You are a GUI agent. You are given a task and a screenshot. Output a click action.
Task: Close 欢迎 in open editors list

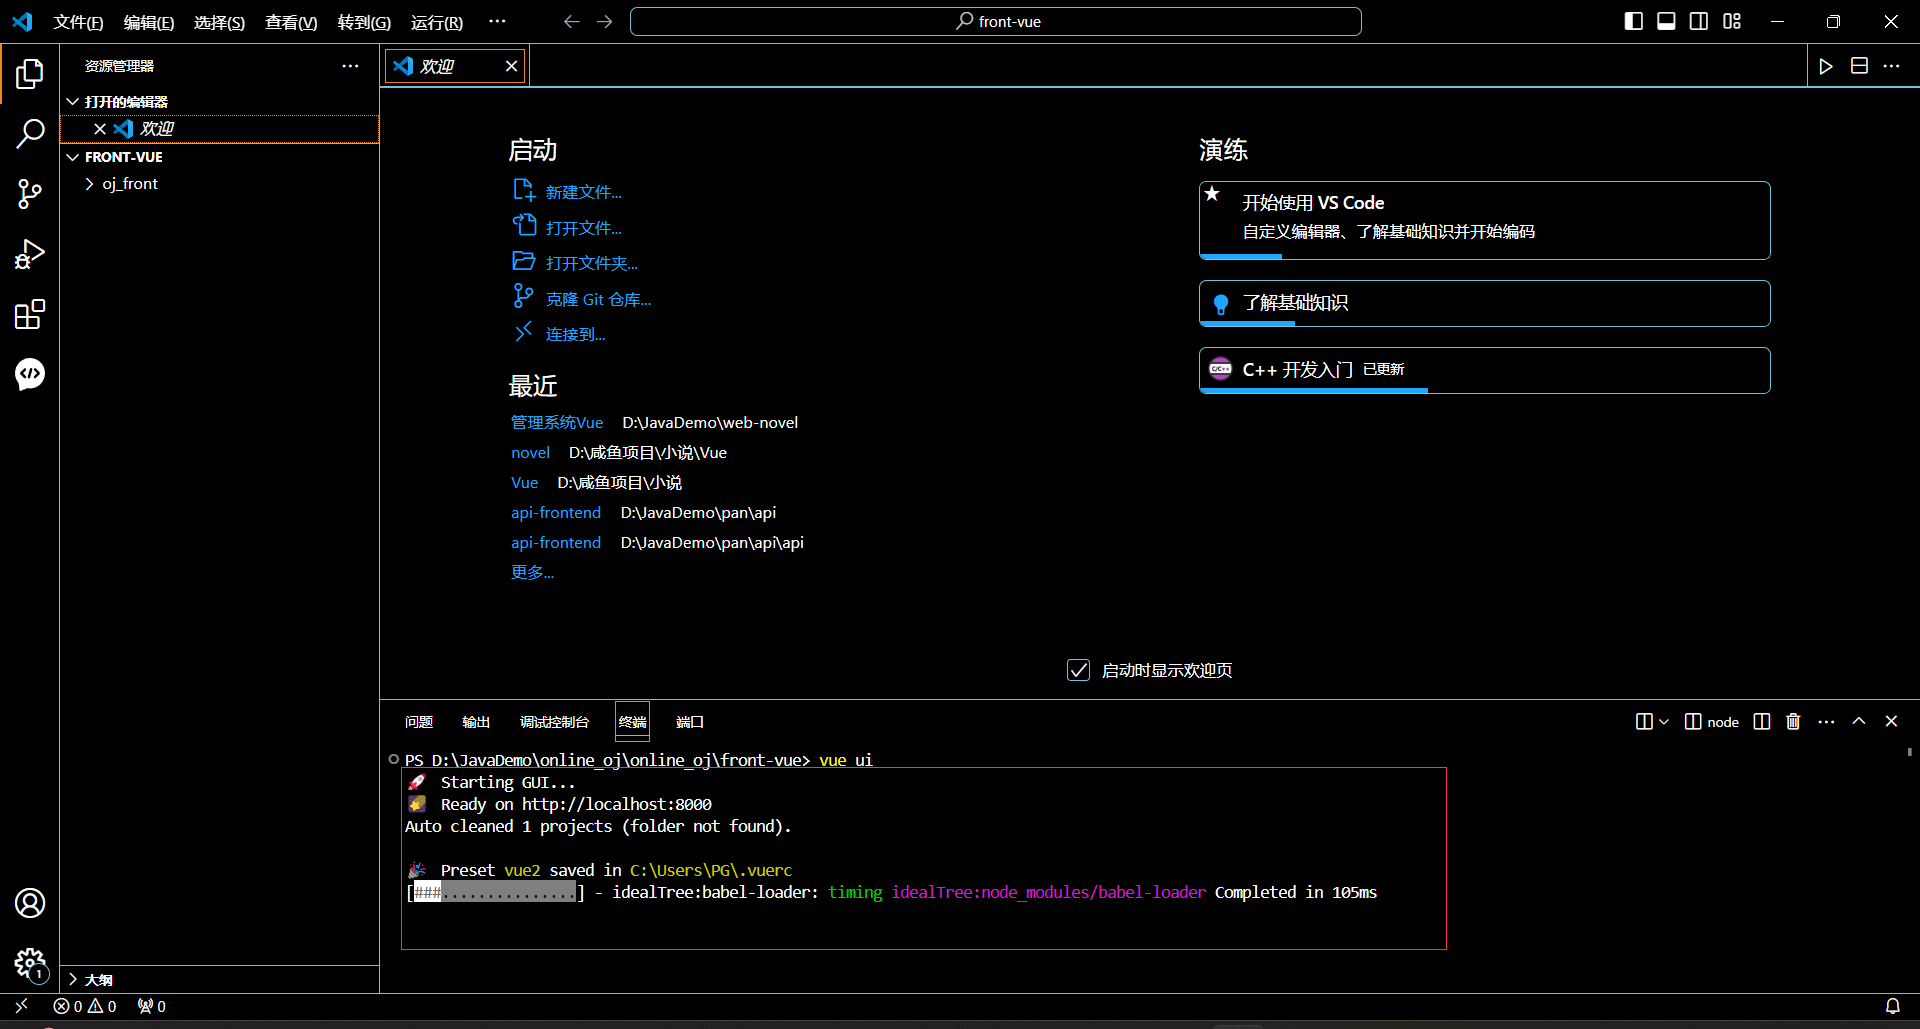pyautogui.click(x=100, y=129)
